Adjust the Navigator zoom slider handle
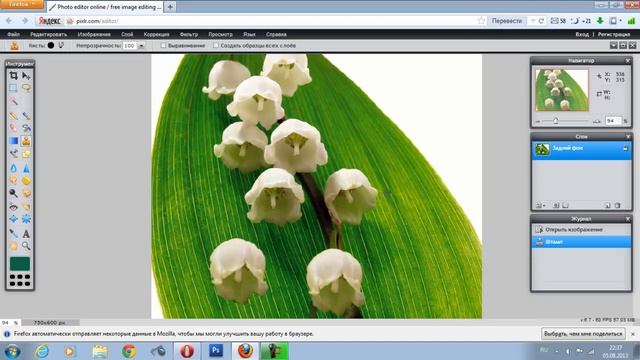 pyautogui.click(x=556, y=121)
